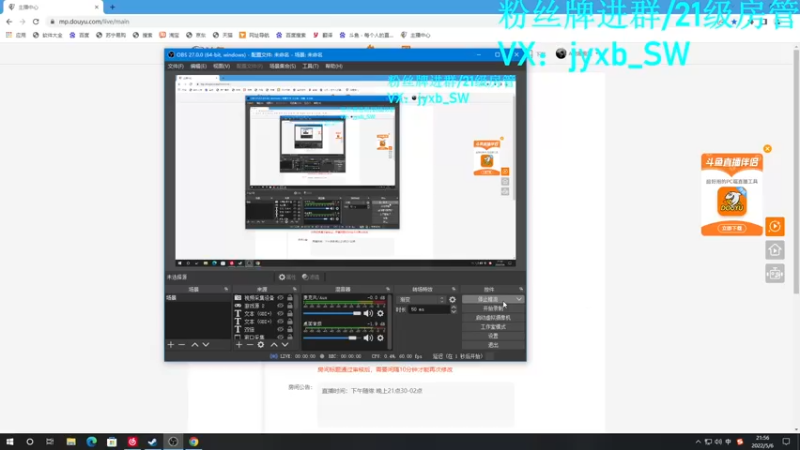Image resolution: width=800 pixels, height=450 pixels.
Task: Add a new source with the plus icon
Action: 239,345
